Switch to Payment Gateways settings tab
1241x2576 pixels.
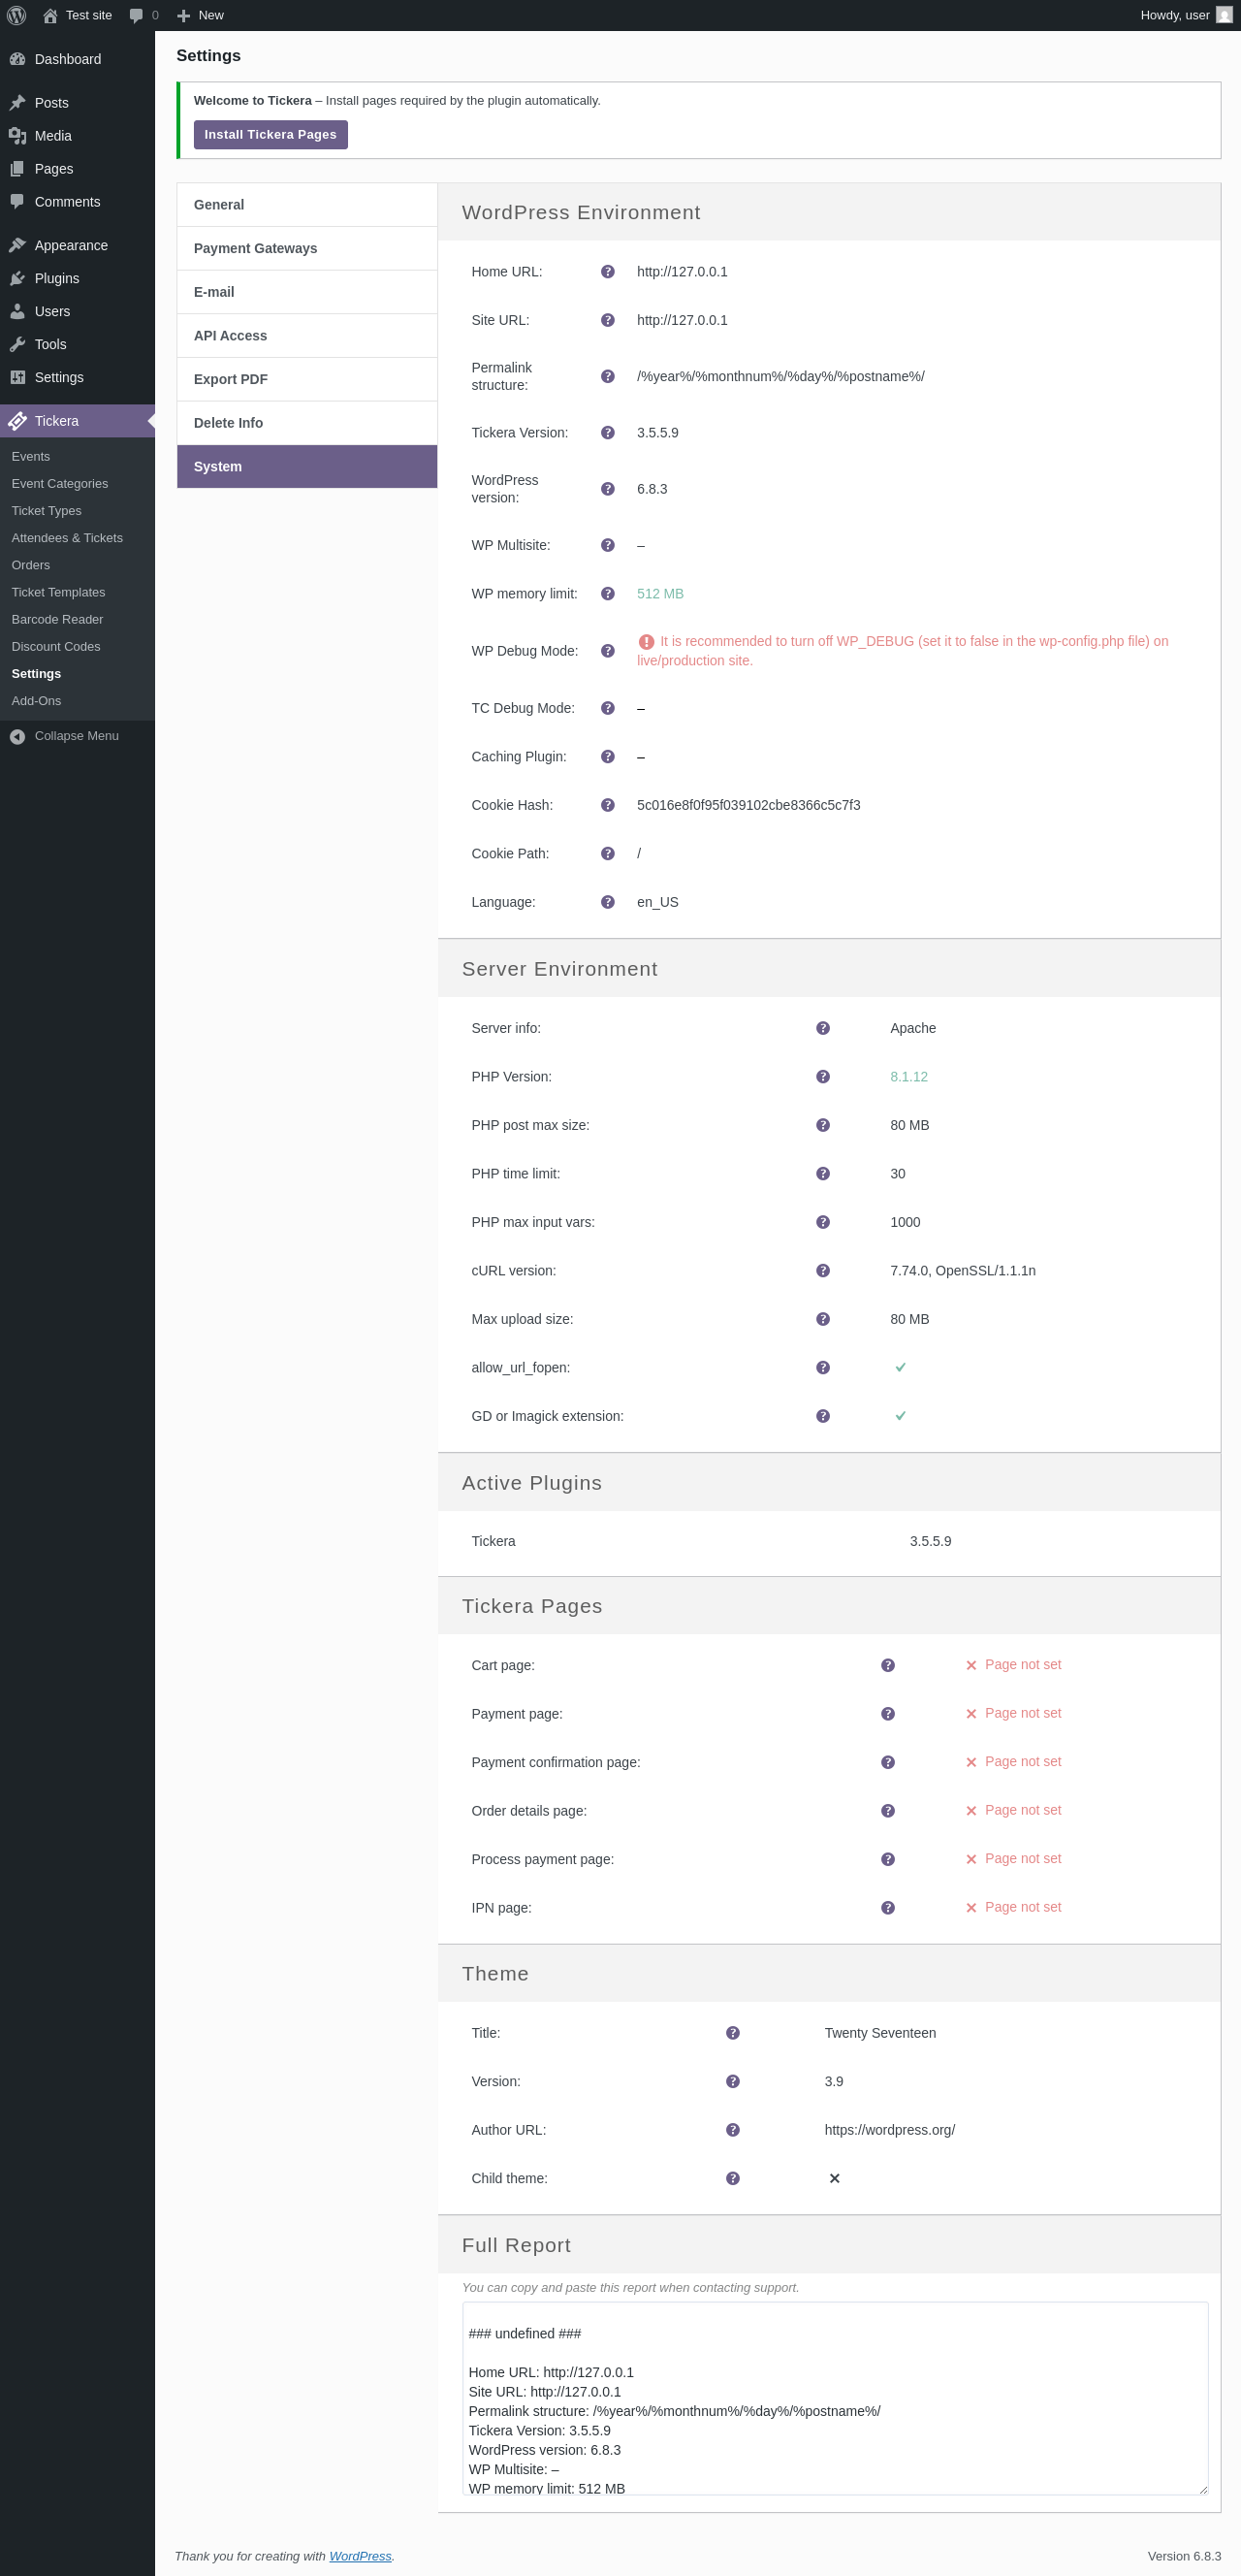(255, 248)
